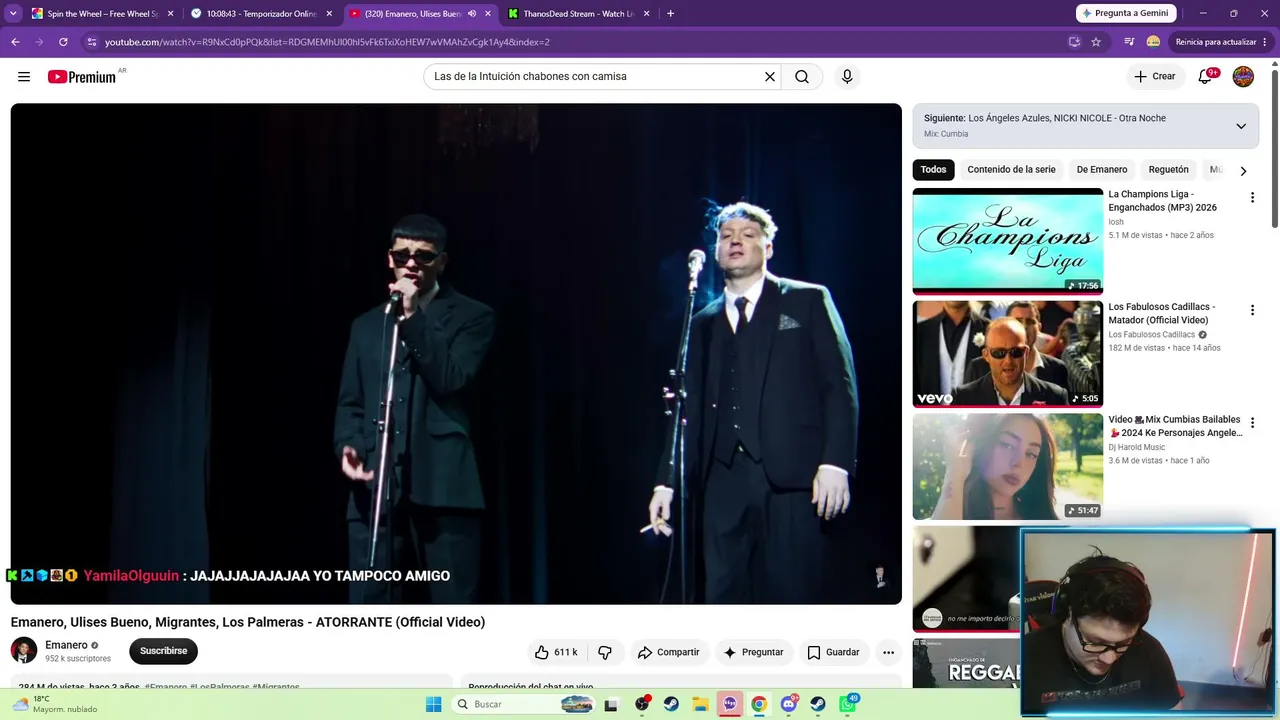Close the Spin the Wheel tab

click(x=170, y=14)
